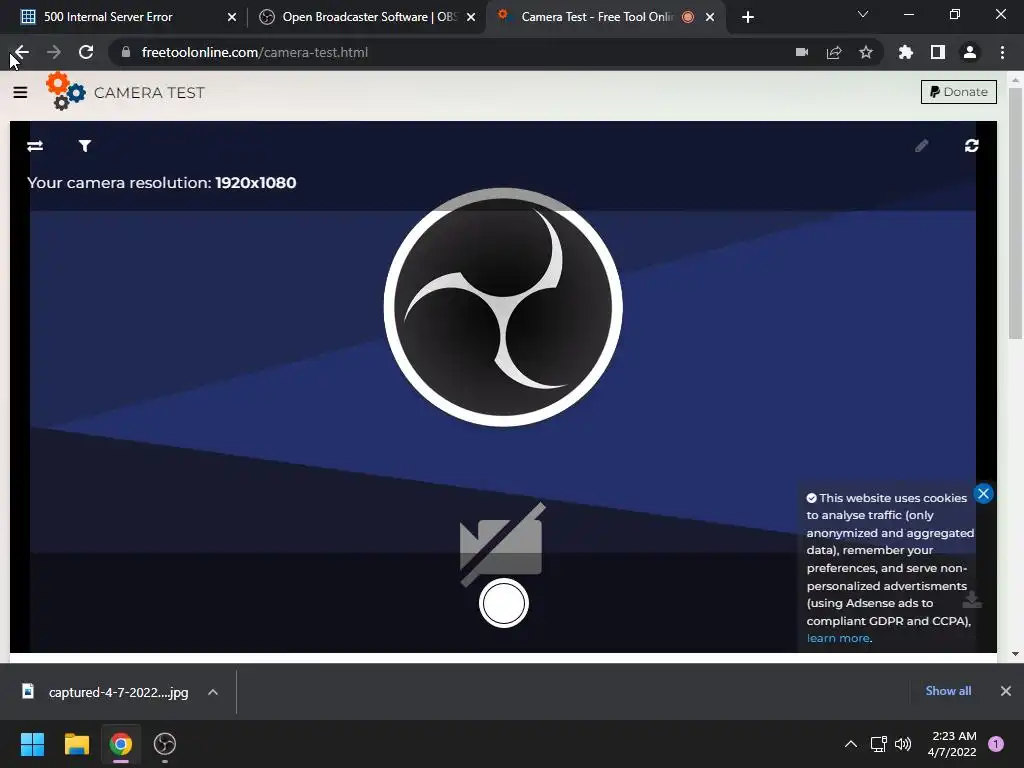
Task: Go forward with the forward arrow
Action: tap(54, 52)
